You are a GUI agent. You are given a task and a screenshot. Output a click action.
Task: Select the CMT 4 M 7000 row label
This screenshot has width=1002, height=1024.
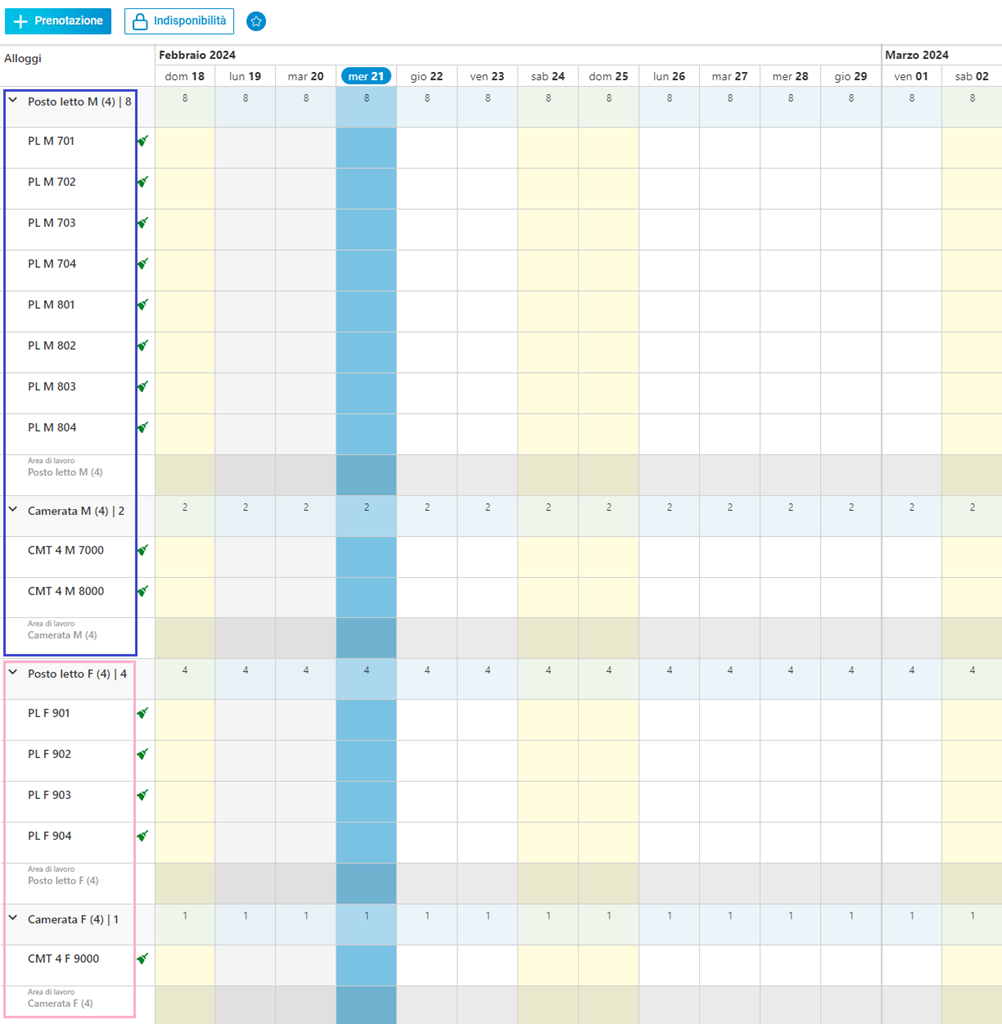click(x=65, y=551)
